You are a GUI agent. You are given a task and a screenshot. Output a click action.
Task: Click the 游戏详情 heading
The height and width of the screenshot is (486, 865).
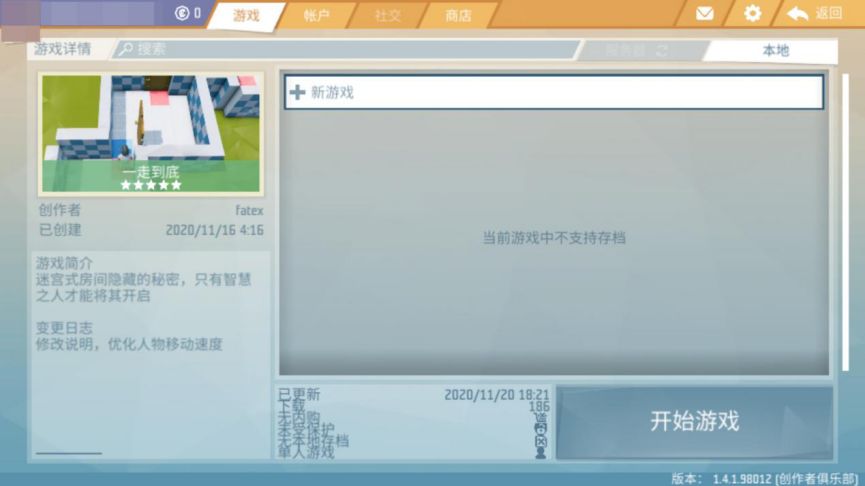click(x=62, y=49)
